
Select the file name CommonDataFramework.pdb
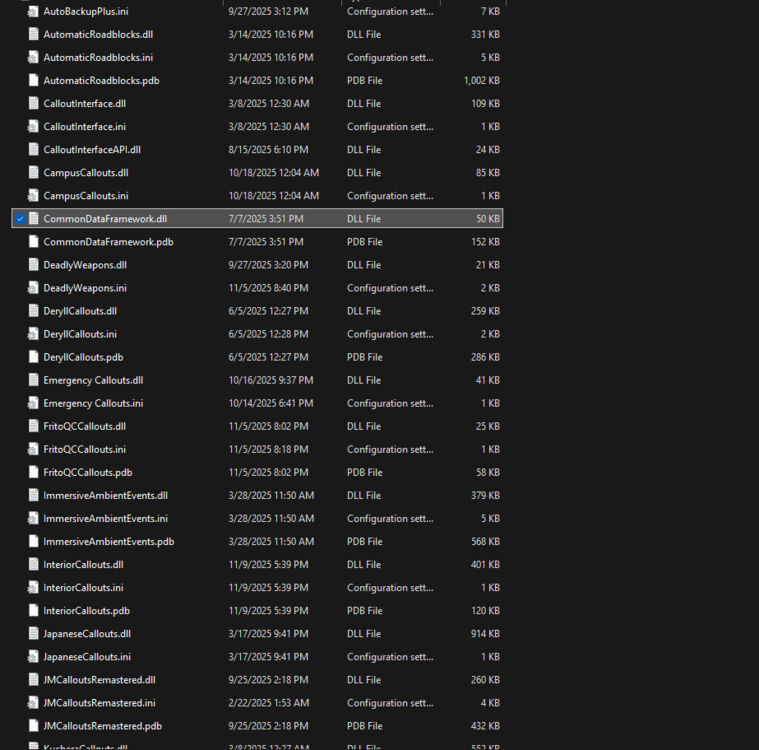tap(108, 242)
